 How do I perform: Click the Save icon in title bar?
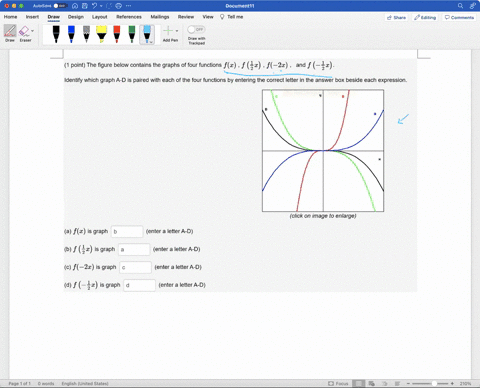(85, 6)
